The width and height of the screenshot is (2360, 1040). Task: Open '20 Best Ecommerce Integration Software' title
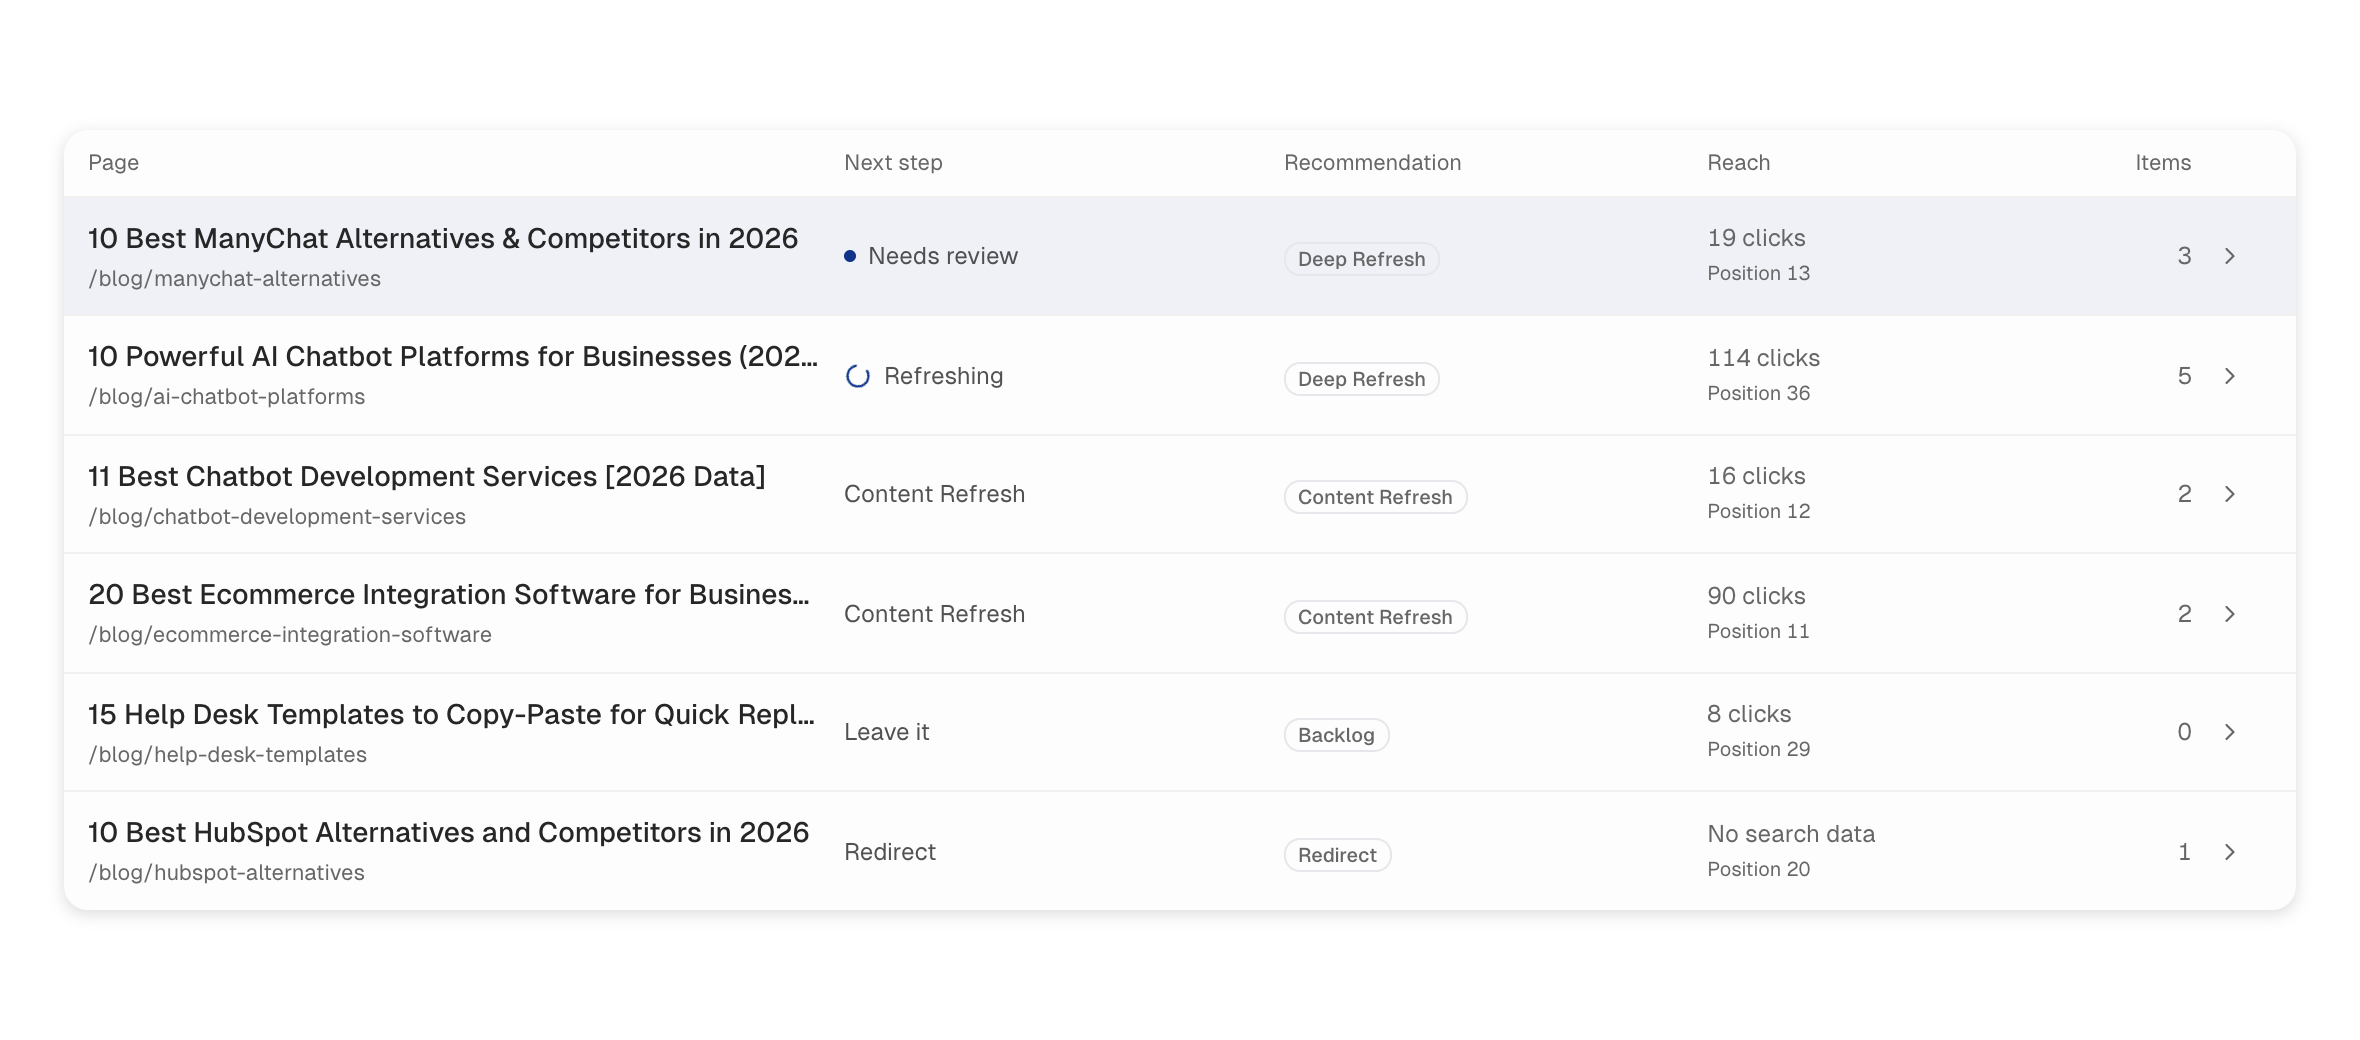pos(449,594)
